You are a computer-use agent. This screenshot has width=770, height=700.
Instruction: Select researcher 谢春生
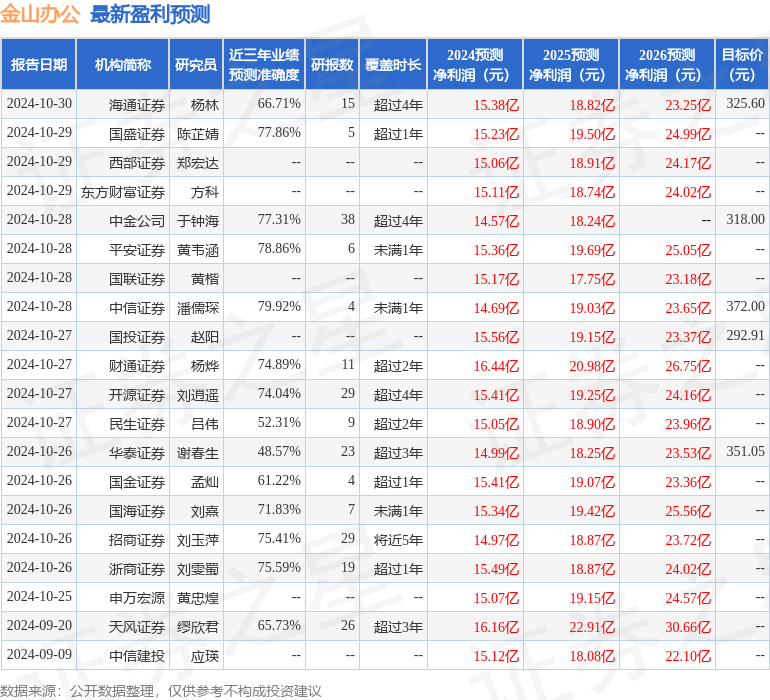coord(198,453)
